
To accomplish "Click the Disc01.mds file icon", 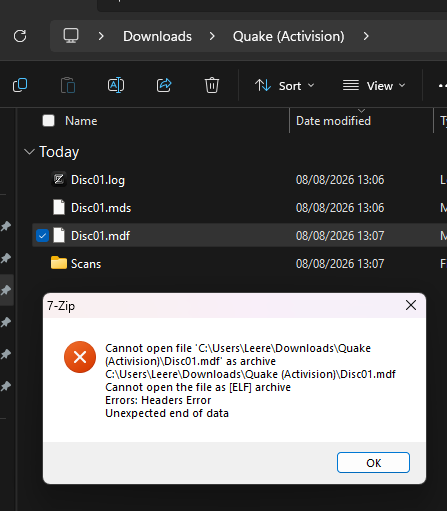I will click(59, 207).
